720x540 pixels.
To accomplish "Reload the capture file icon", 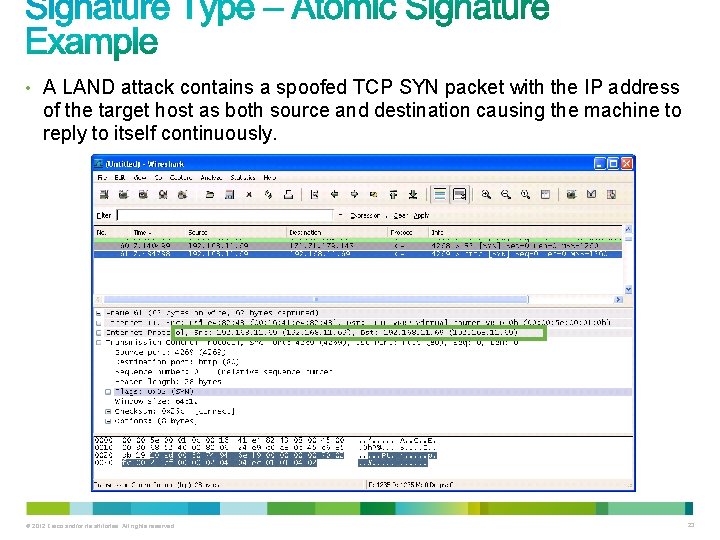I will 269,195.
